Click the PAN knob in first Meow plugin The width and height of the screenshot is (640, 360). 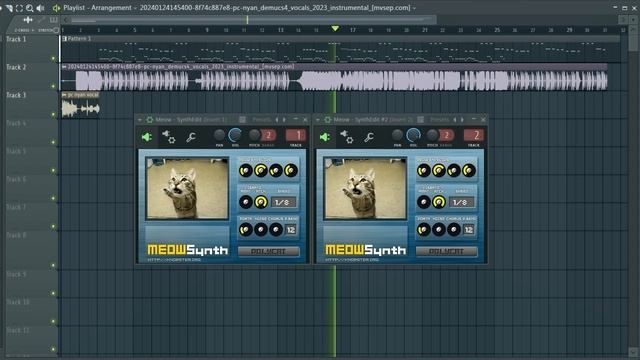(219, 135)
